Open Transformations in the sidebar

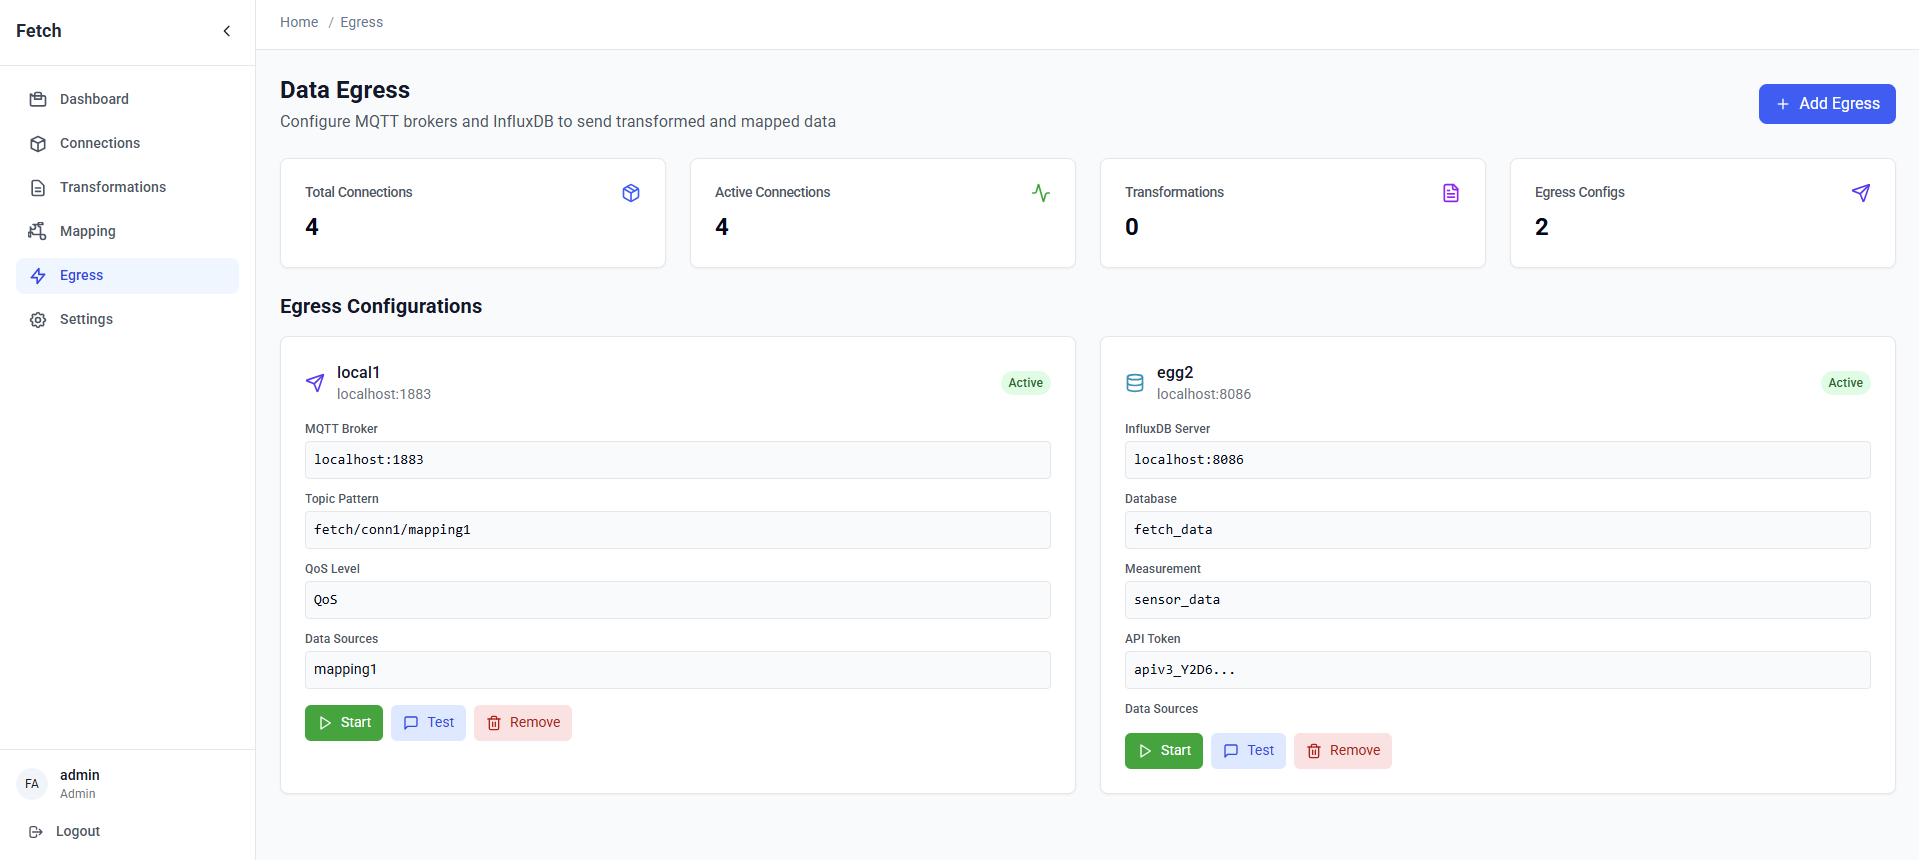tap(112, 187)
